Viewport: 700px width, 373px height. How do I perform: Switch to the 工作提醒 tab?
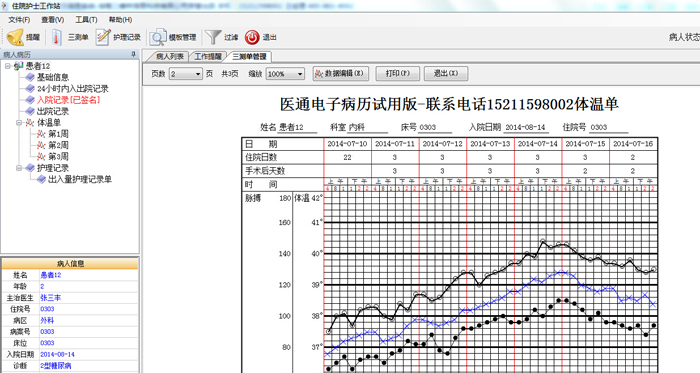[208, 57]
